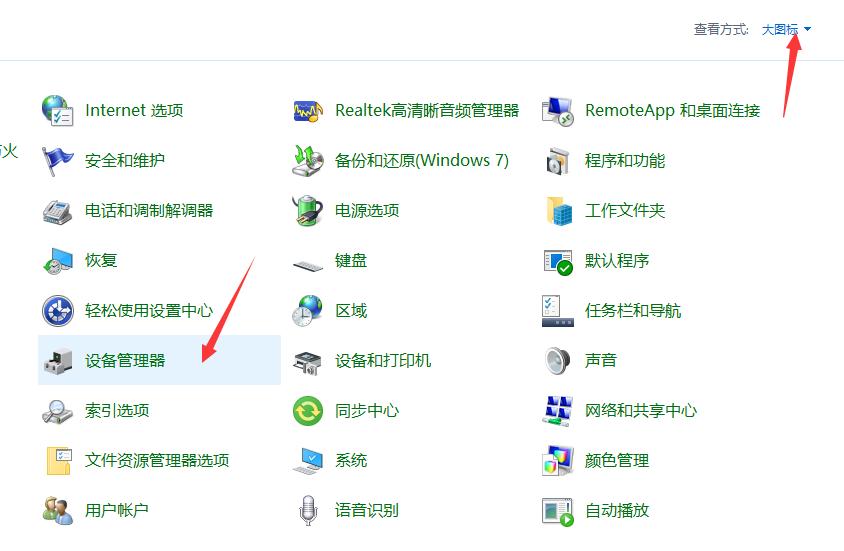The height and width of the screenshot is (551, 844).
Task: Click the 程序和功能 icon
Action: [558, 160]
